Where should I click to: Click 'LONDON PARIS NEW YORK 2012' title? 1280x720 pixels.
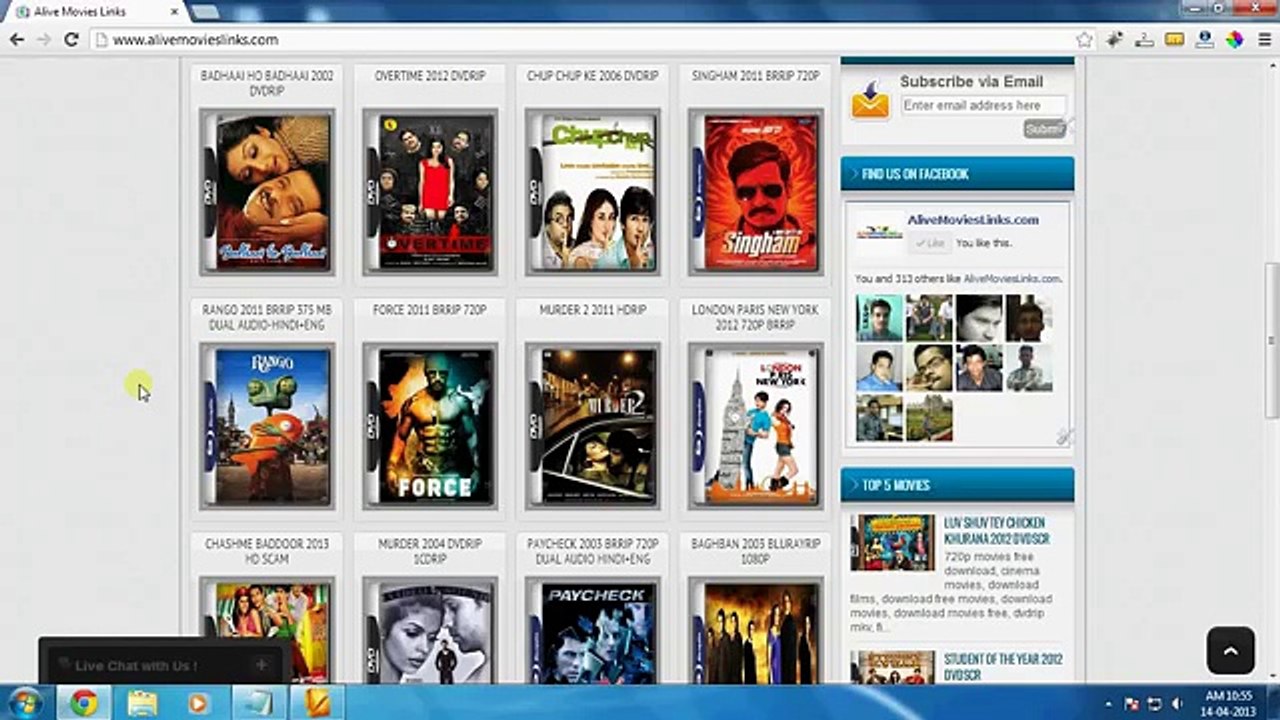pyautogui.click(x=756, y=317)
